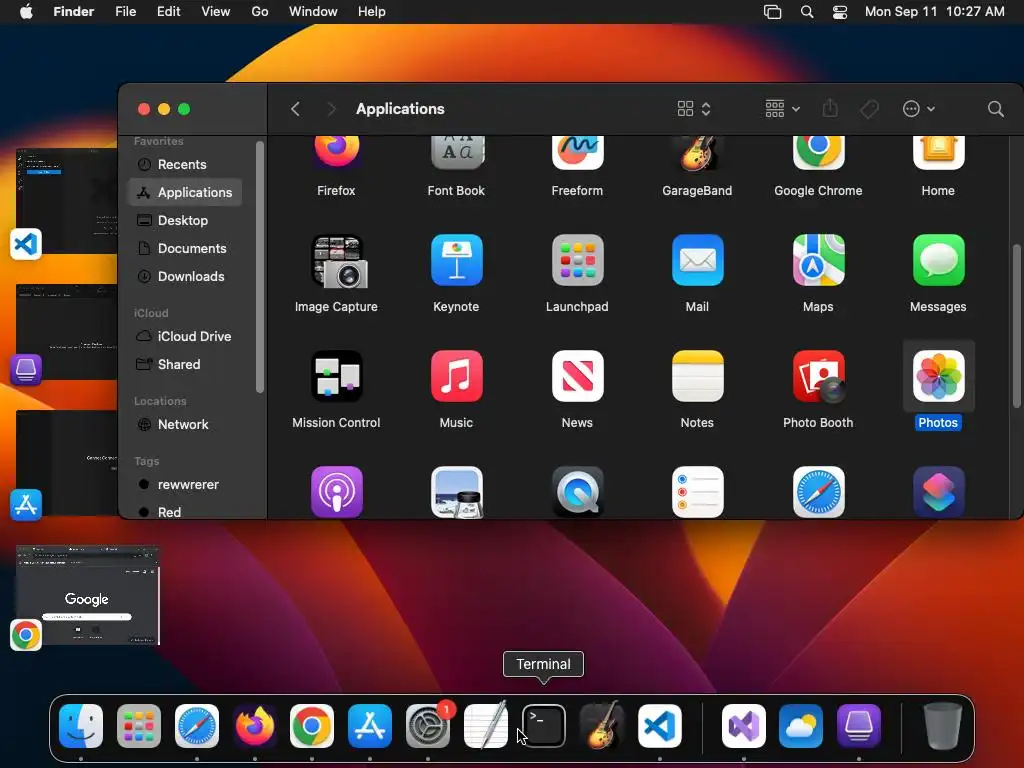The height and width of the screenshot is (768, 1024).
Task: Select the Photos app icon
Action: pos(938,376)
